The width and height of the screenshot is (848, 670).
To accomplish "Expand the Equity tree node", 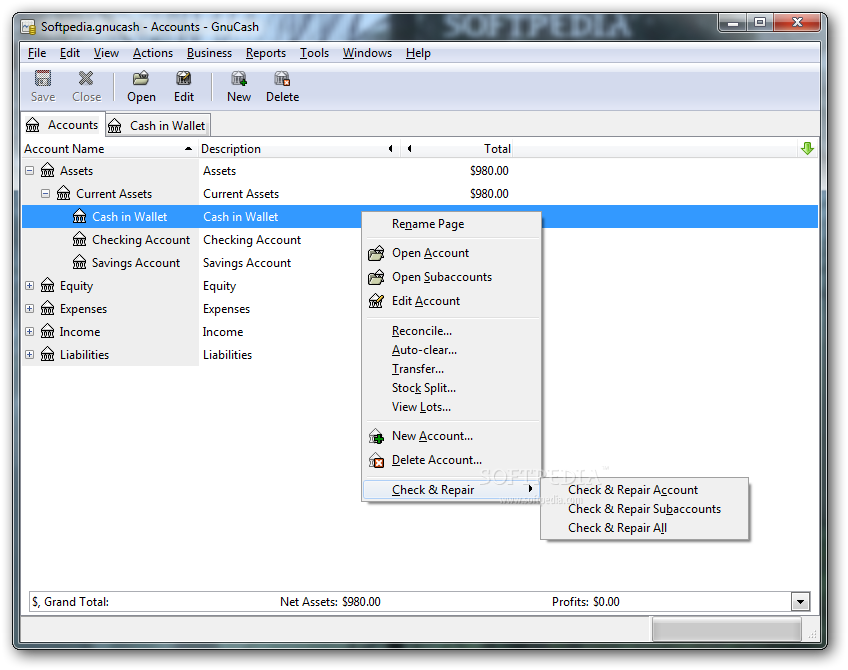I will coord(30,285).
